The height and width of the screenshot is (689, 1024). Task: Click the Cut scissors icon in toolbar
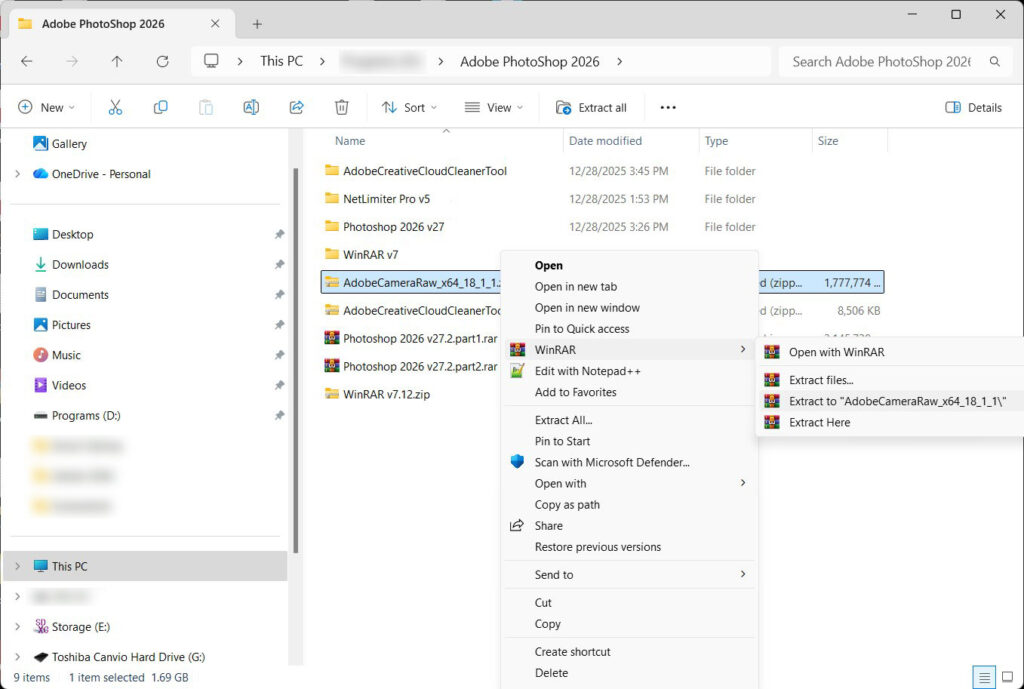pyautogui.click(x=115, y=107)
